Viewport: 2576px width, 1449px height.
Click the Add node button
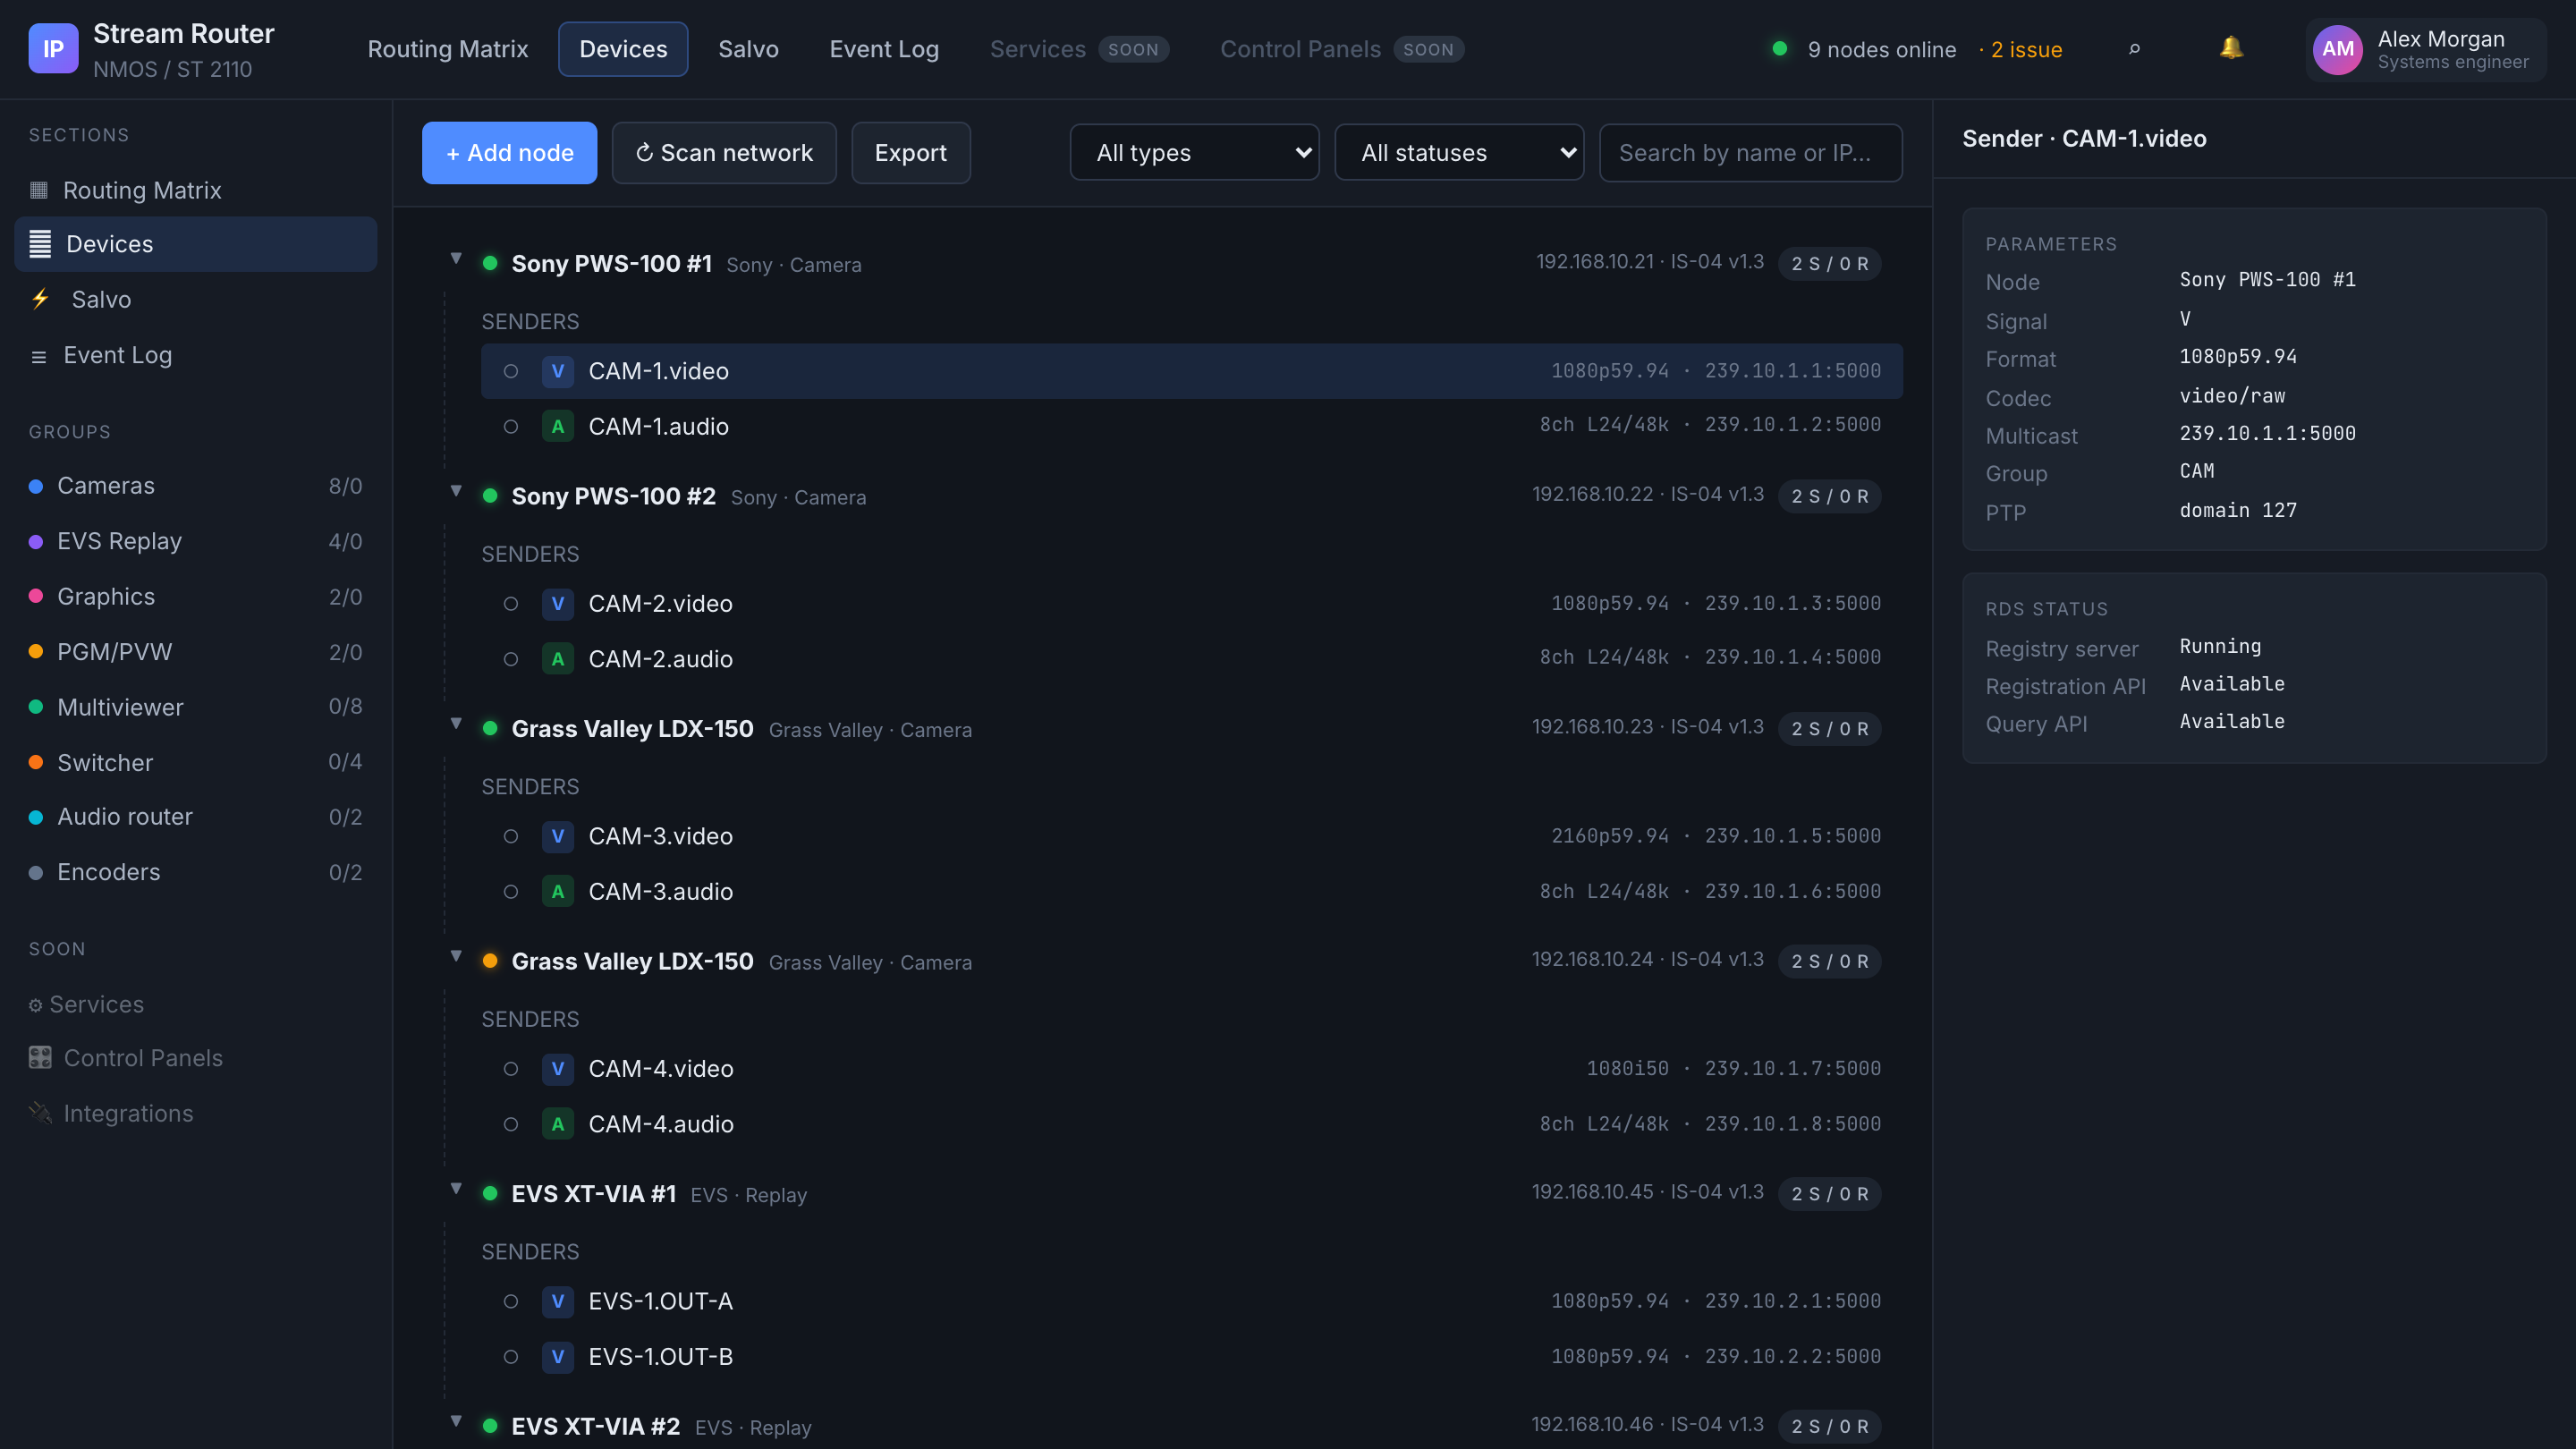click(x=510, y=153)
